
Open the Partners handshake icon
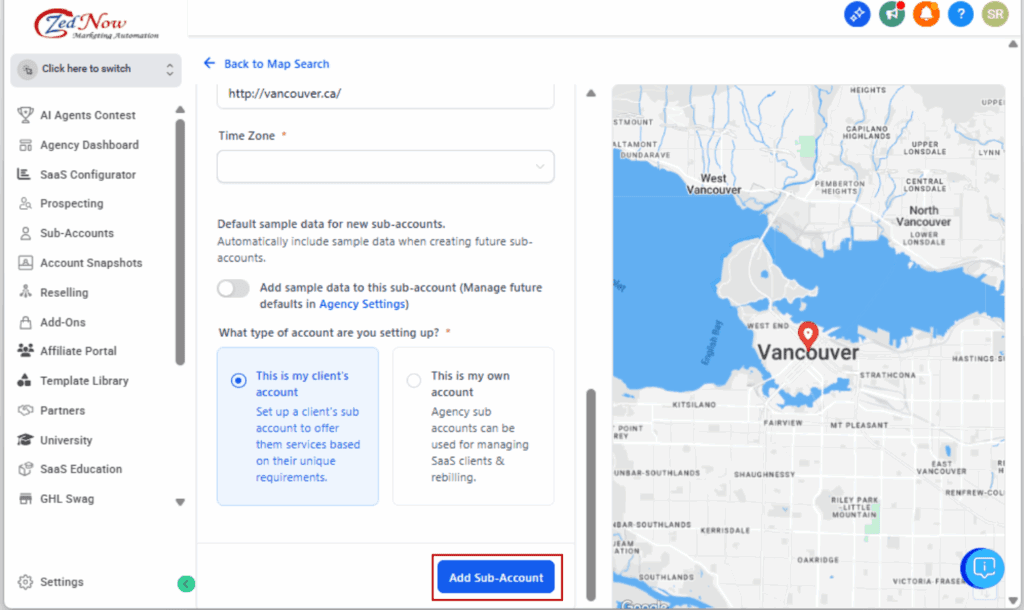[25, 410]
